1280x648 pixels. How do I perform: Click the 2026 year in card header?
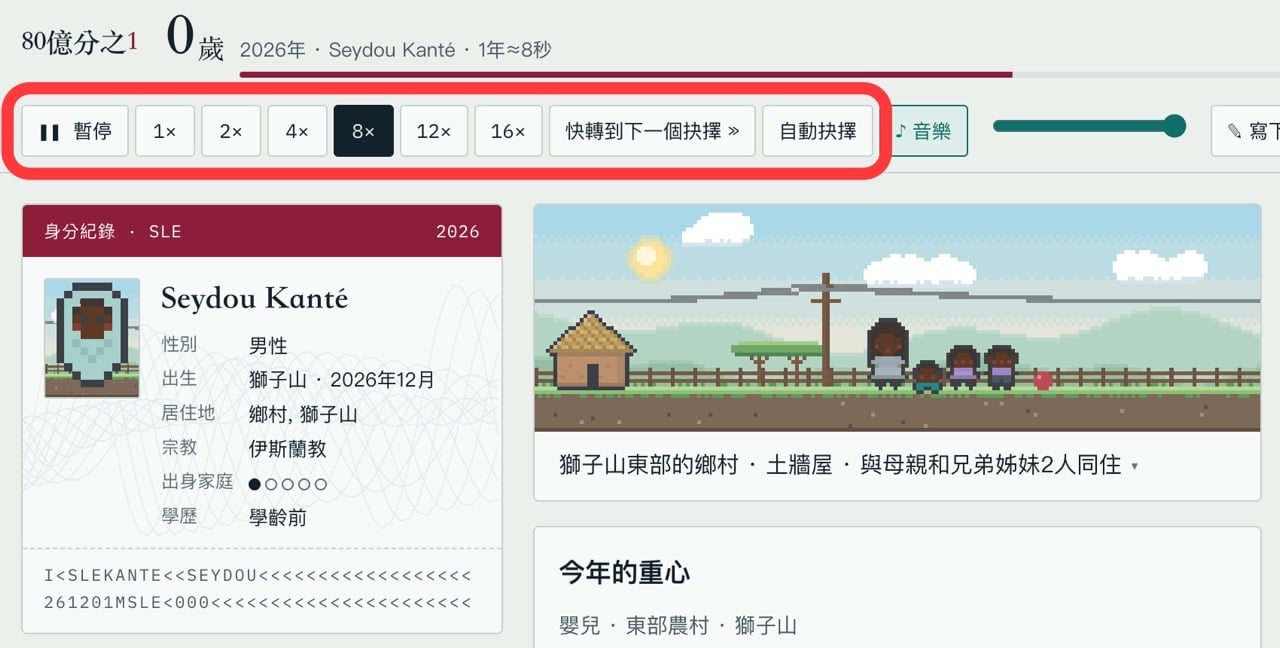(458, 231)
